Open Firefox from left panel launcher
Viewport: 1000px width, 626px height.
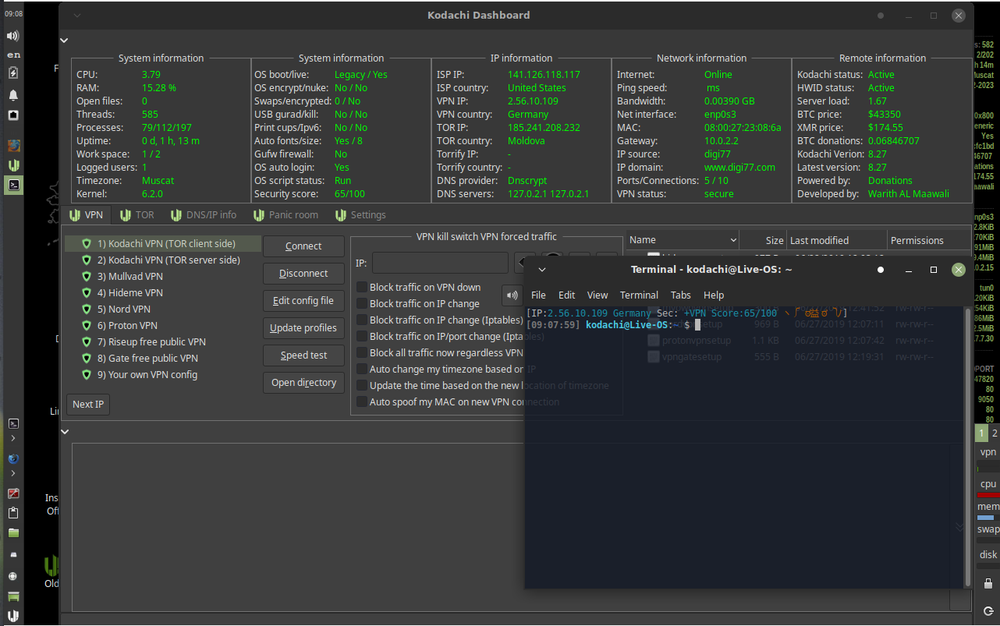tap(13, 459)
